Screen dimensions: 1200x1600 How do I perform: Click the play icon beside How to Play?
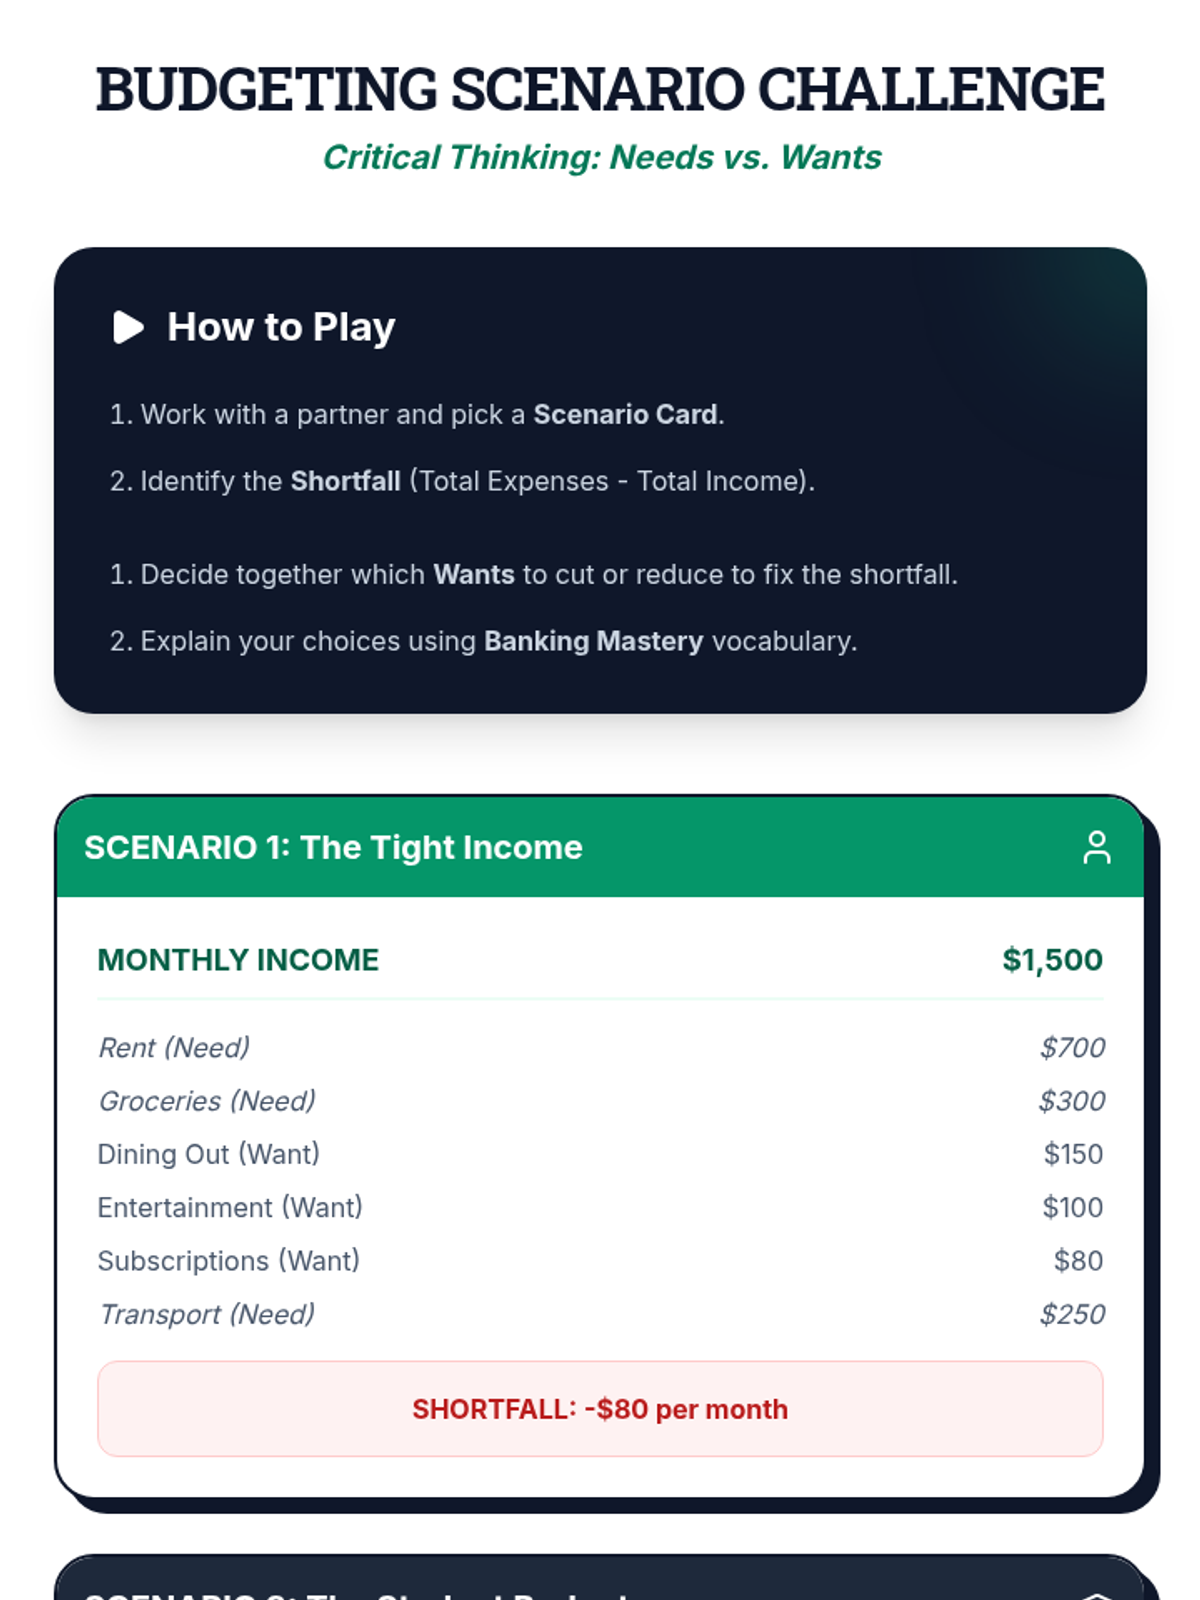[128, 327]
